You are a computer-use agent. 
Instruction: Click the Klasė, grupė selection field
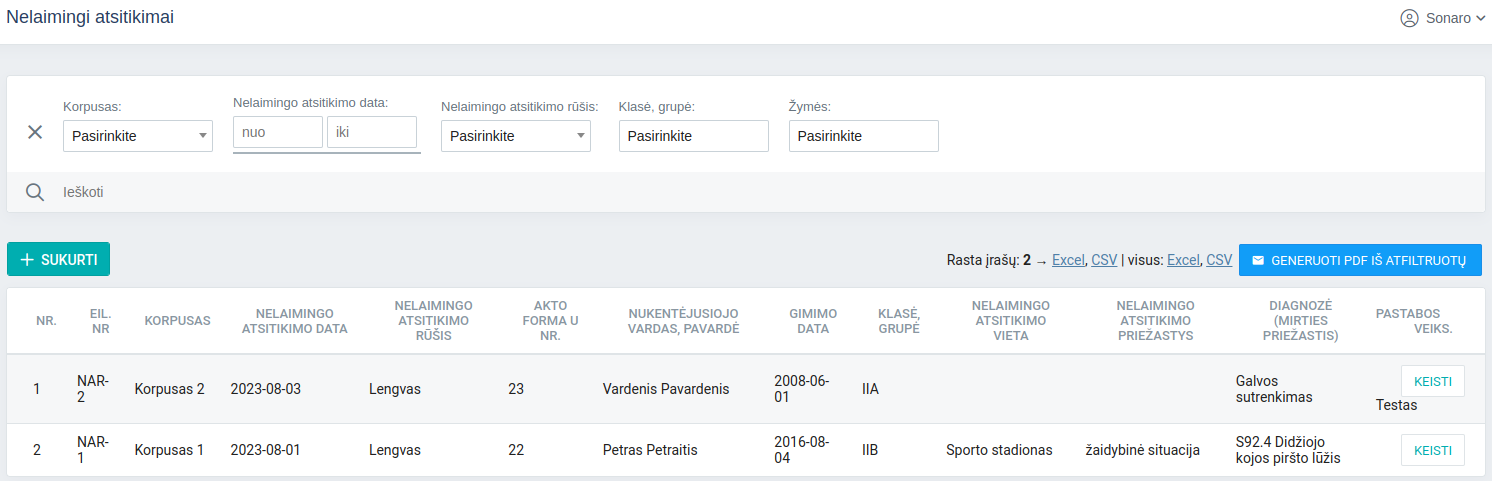(694, 136)
